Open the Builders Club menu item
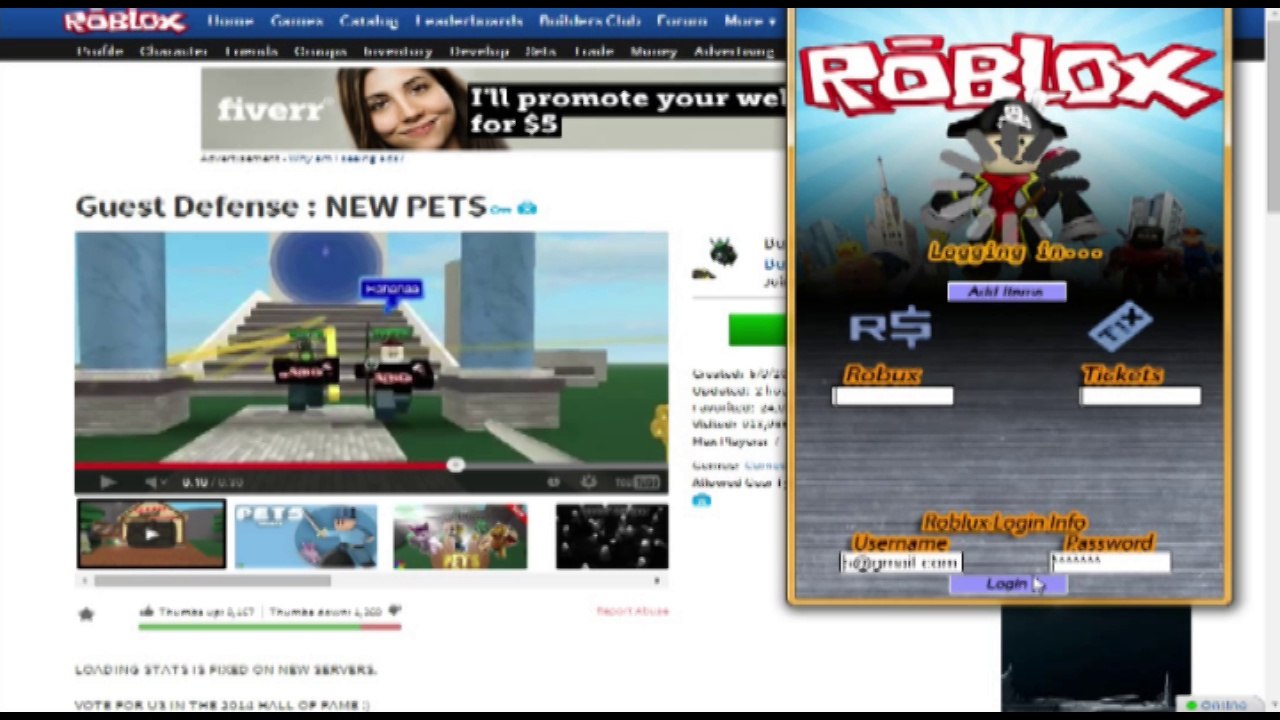This screenshot has height=720, width=1280. (590, 21)
